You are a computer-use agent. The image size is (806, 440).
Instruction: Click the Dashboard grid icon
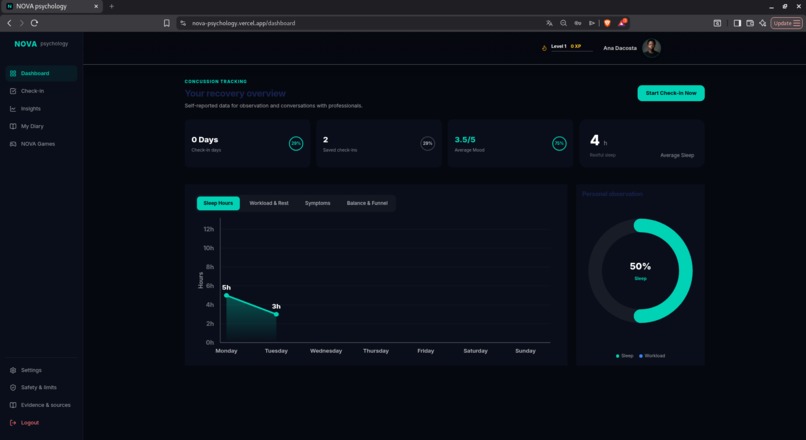(x=13, y=74)
